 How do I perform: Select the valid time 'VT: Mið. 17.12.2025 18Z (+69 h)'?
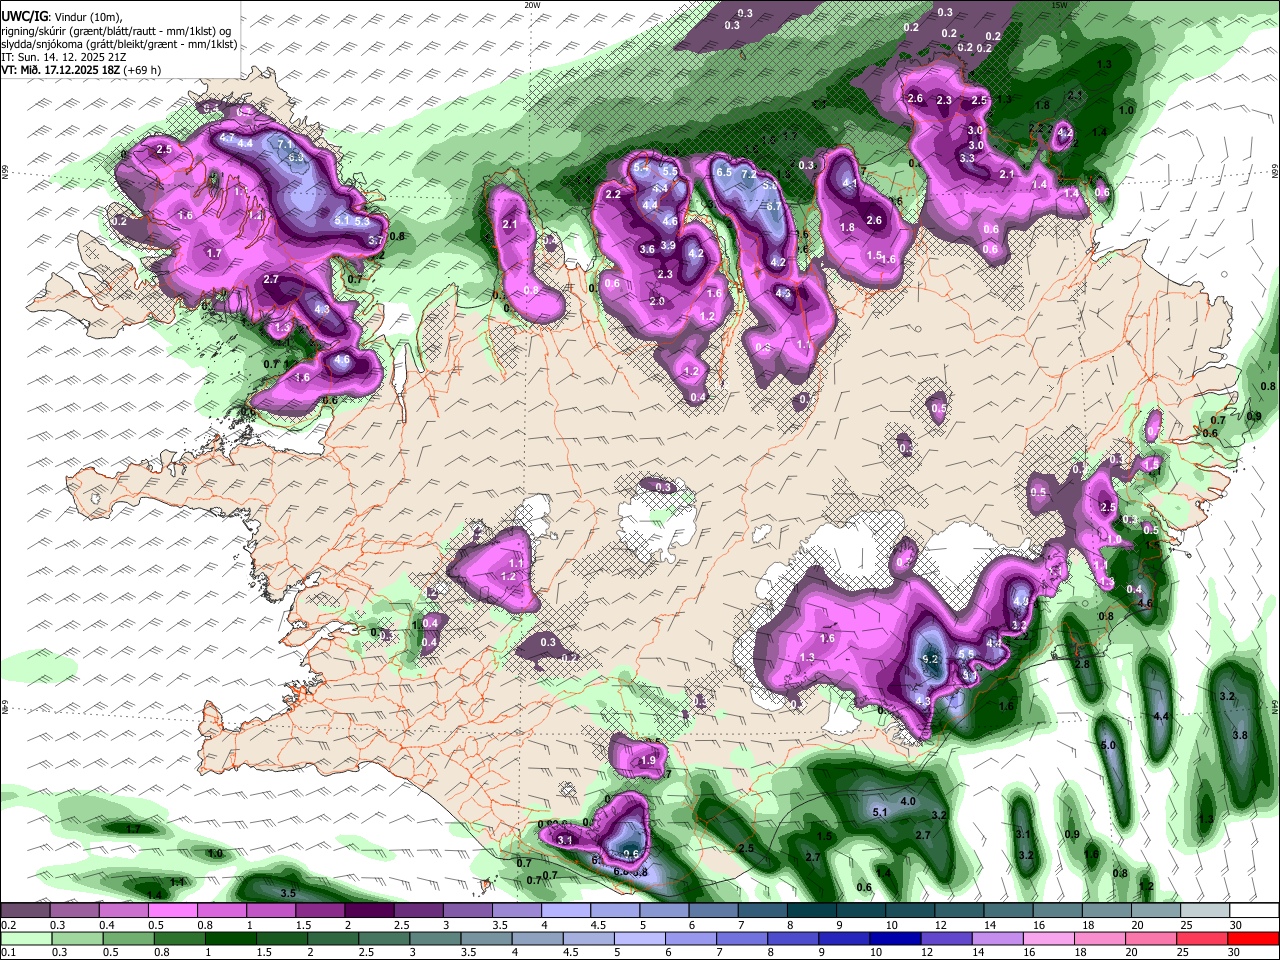(x=81, y=70)
